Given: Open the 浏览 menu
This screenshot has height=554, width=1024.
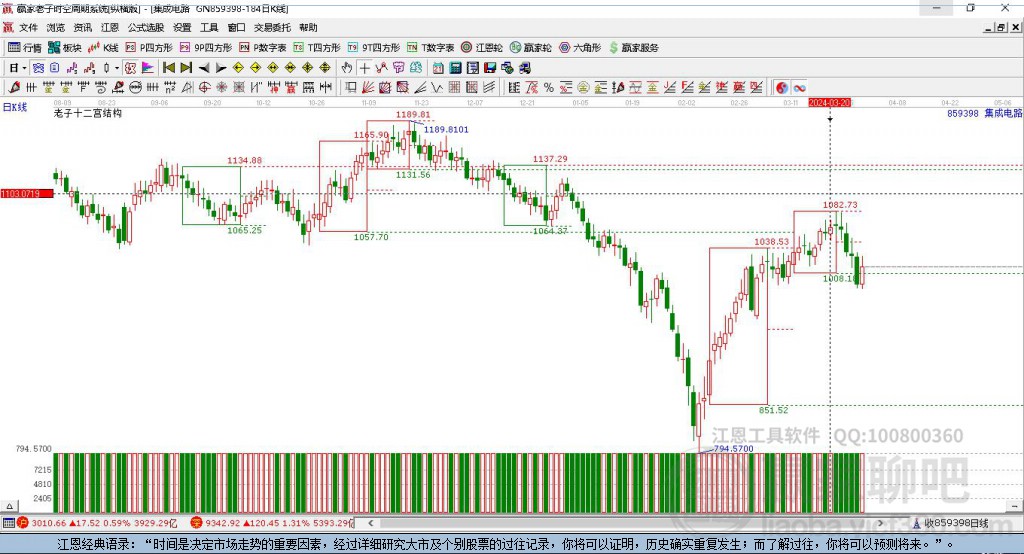Looking at the screenshot, I should pyautogui.click(x=56, y=27).
